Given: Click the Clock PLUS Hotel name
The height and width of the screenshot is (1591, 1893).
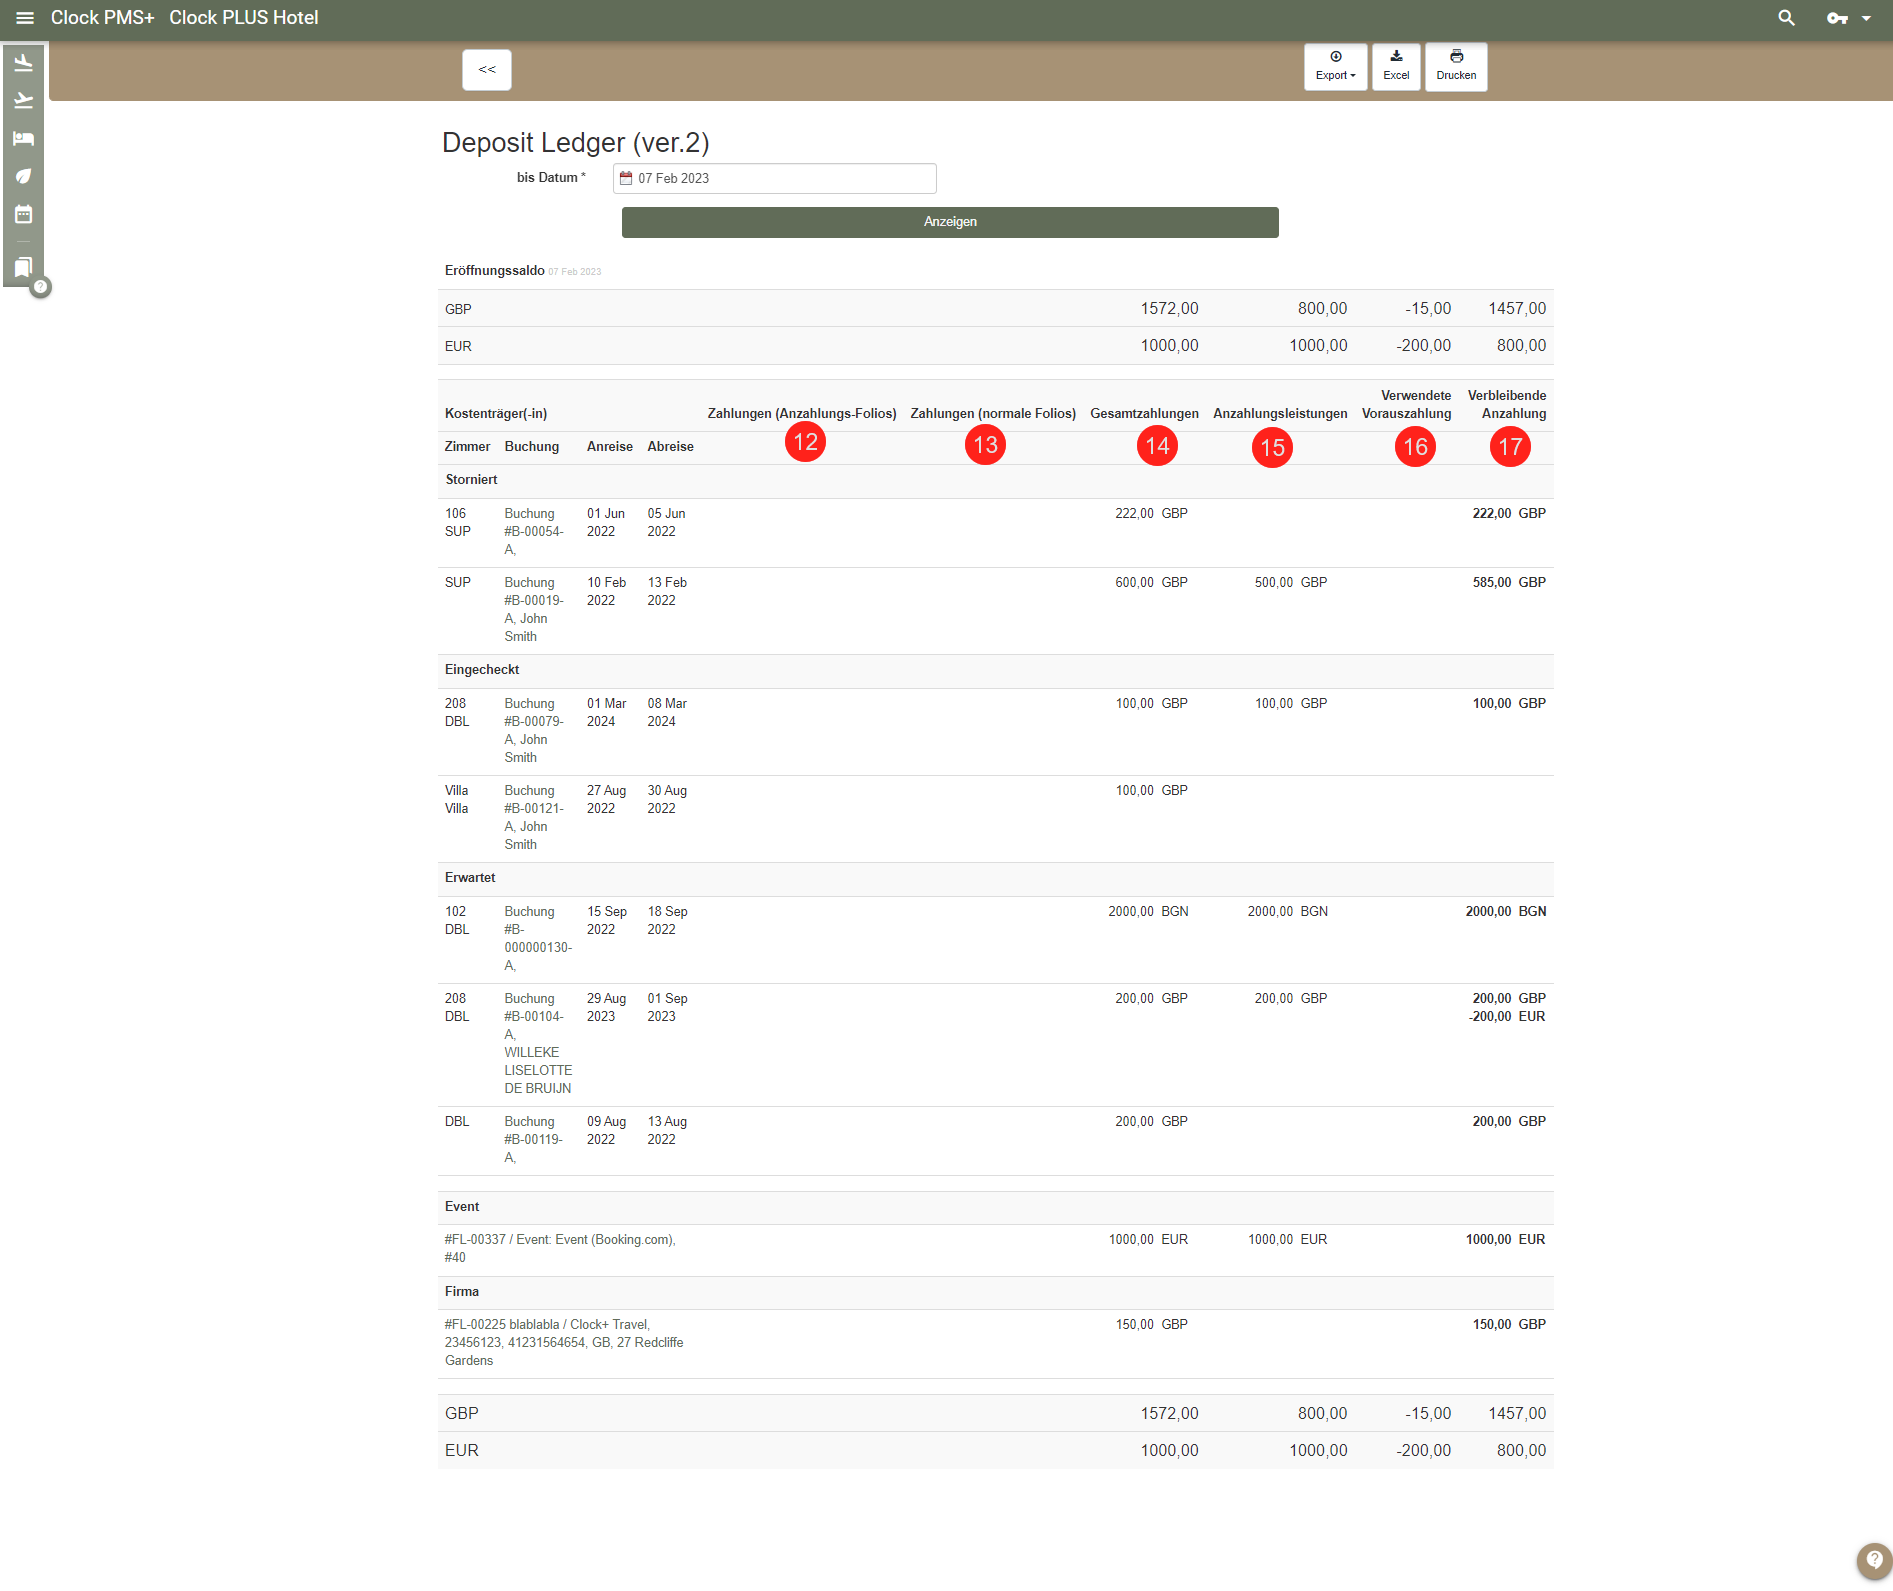Looking at the screenshot, I should 244,18.
